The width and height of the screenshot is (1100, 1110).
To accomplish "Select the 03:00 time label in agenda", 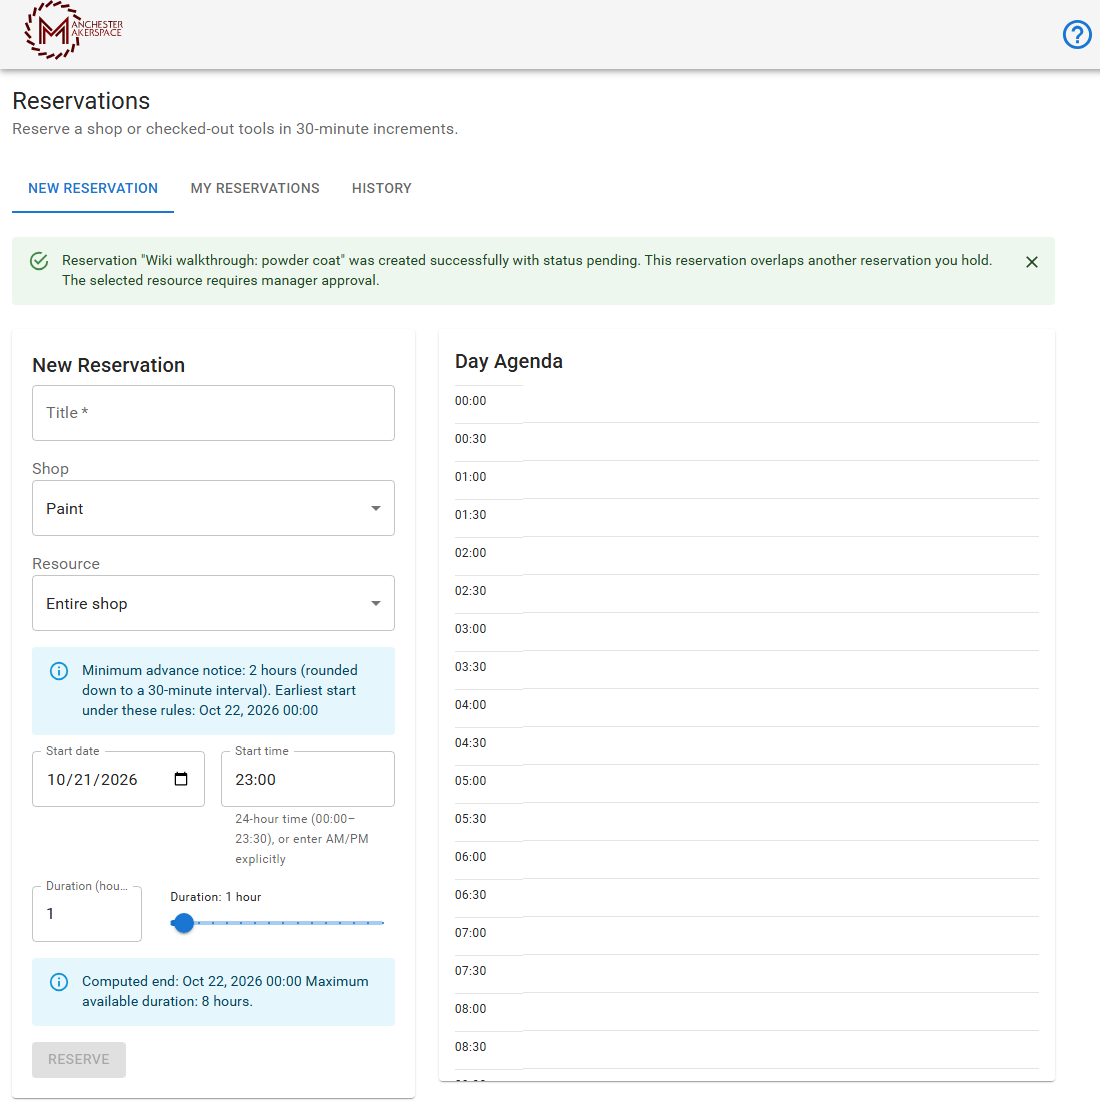I will coord(471,629).
